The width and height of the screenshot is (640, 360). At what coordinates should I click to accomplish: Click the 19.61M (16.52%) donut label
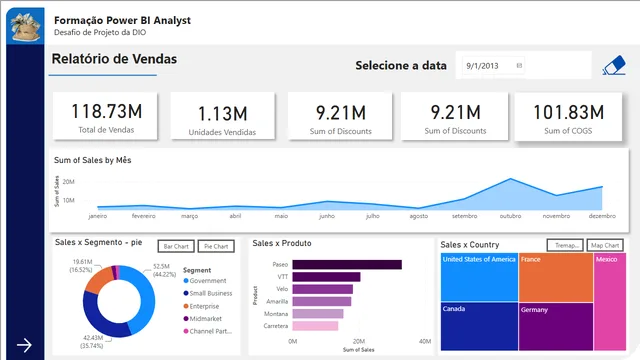pos(82,266)
